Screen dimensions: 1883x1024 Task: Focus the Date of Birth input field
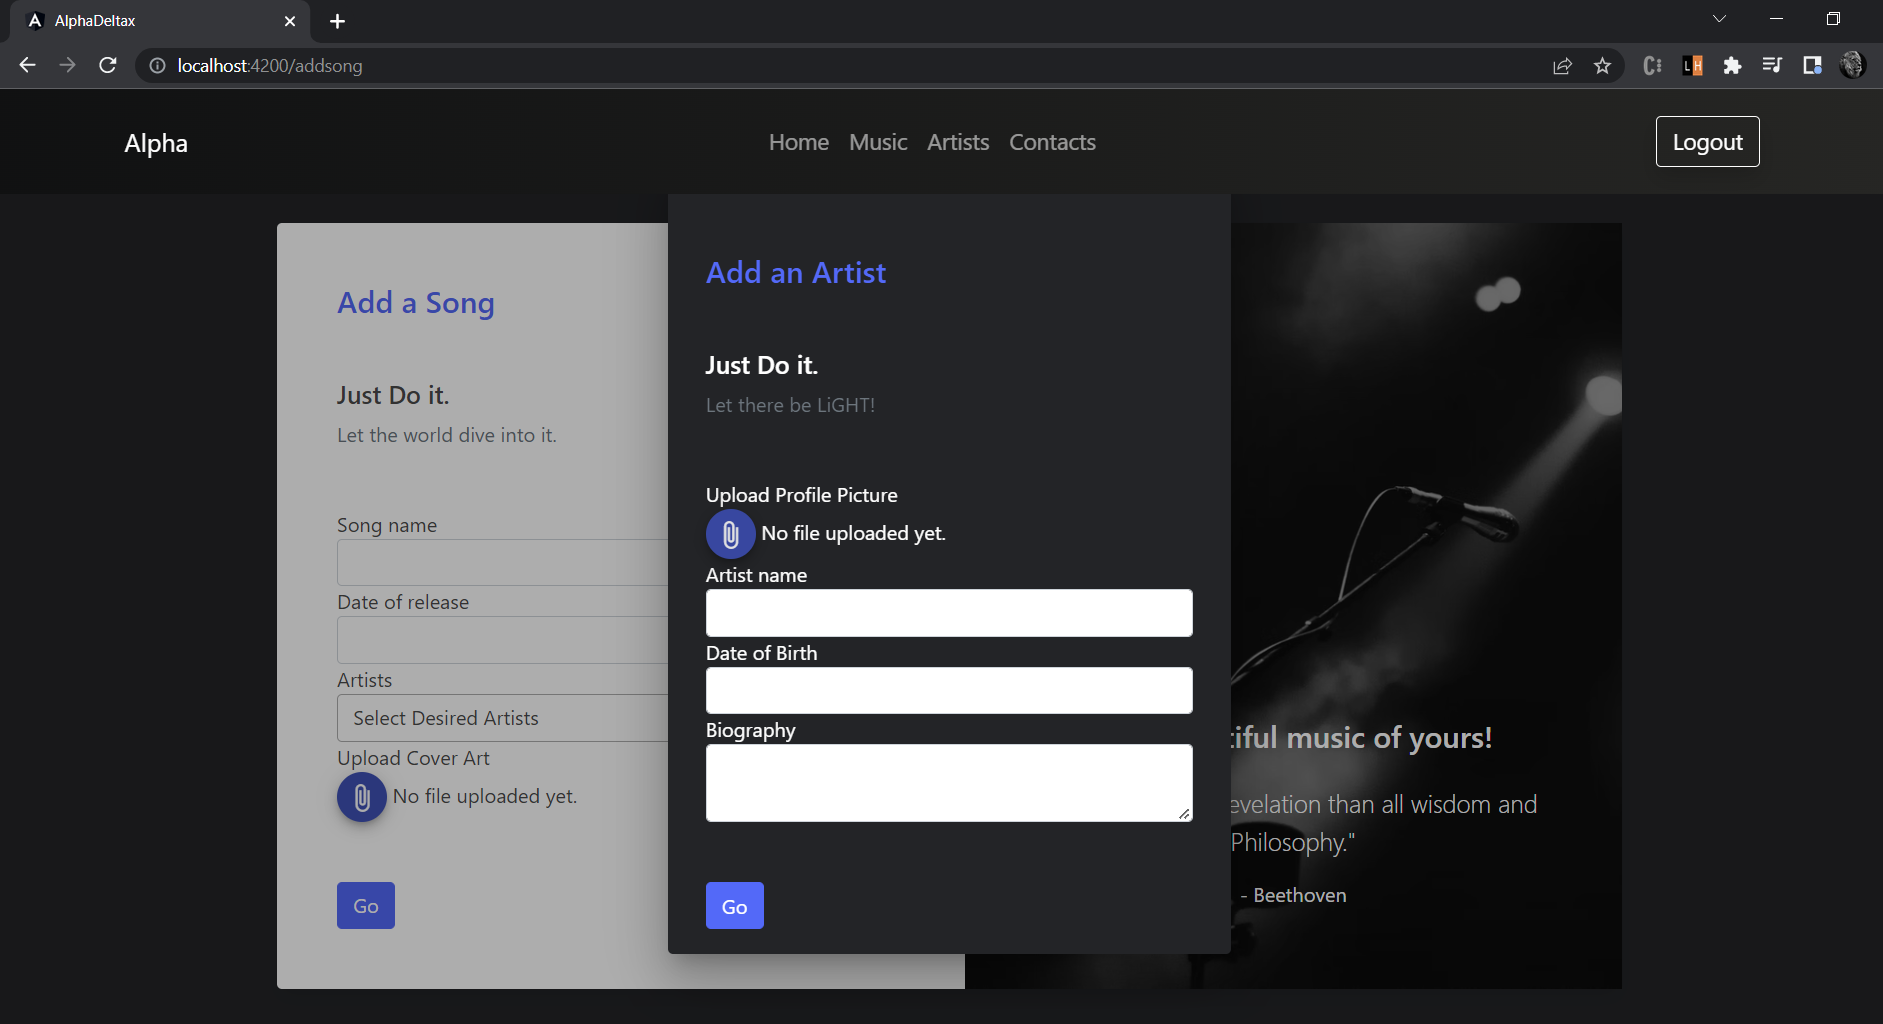point(949,691)
